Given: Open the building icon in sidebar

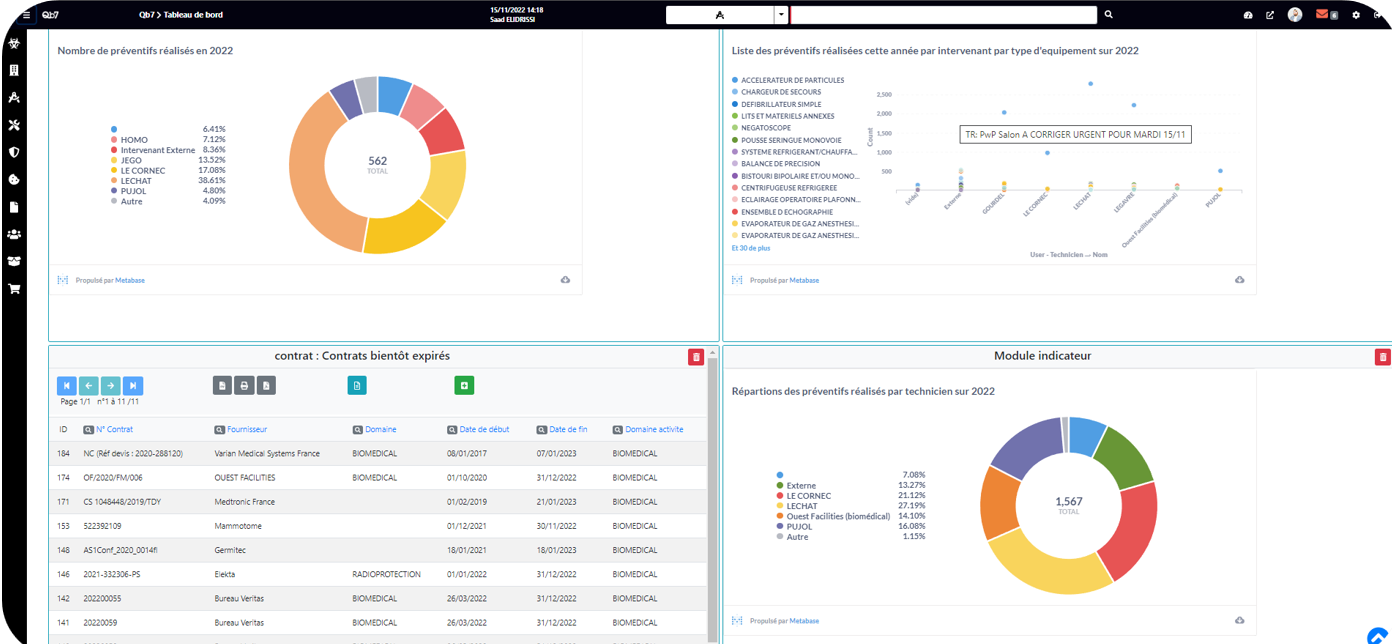Looking at the screenshot, I should 14,71.
